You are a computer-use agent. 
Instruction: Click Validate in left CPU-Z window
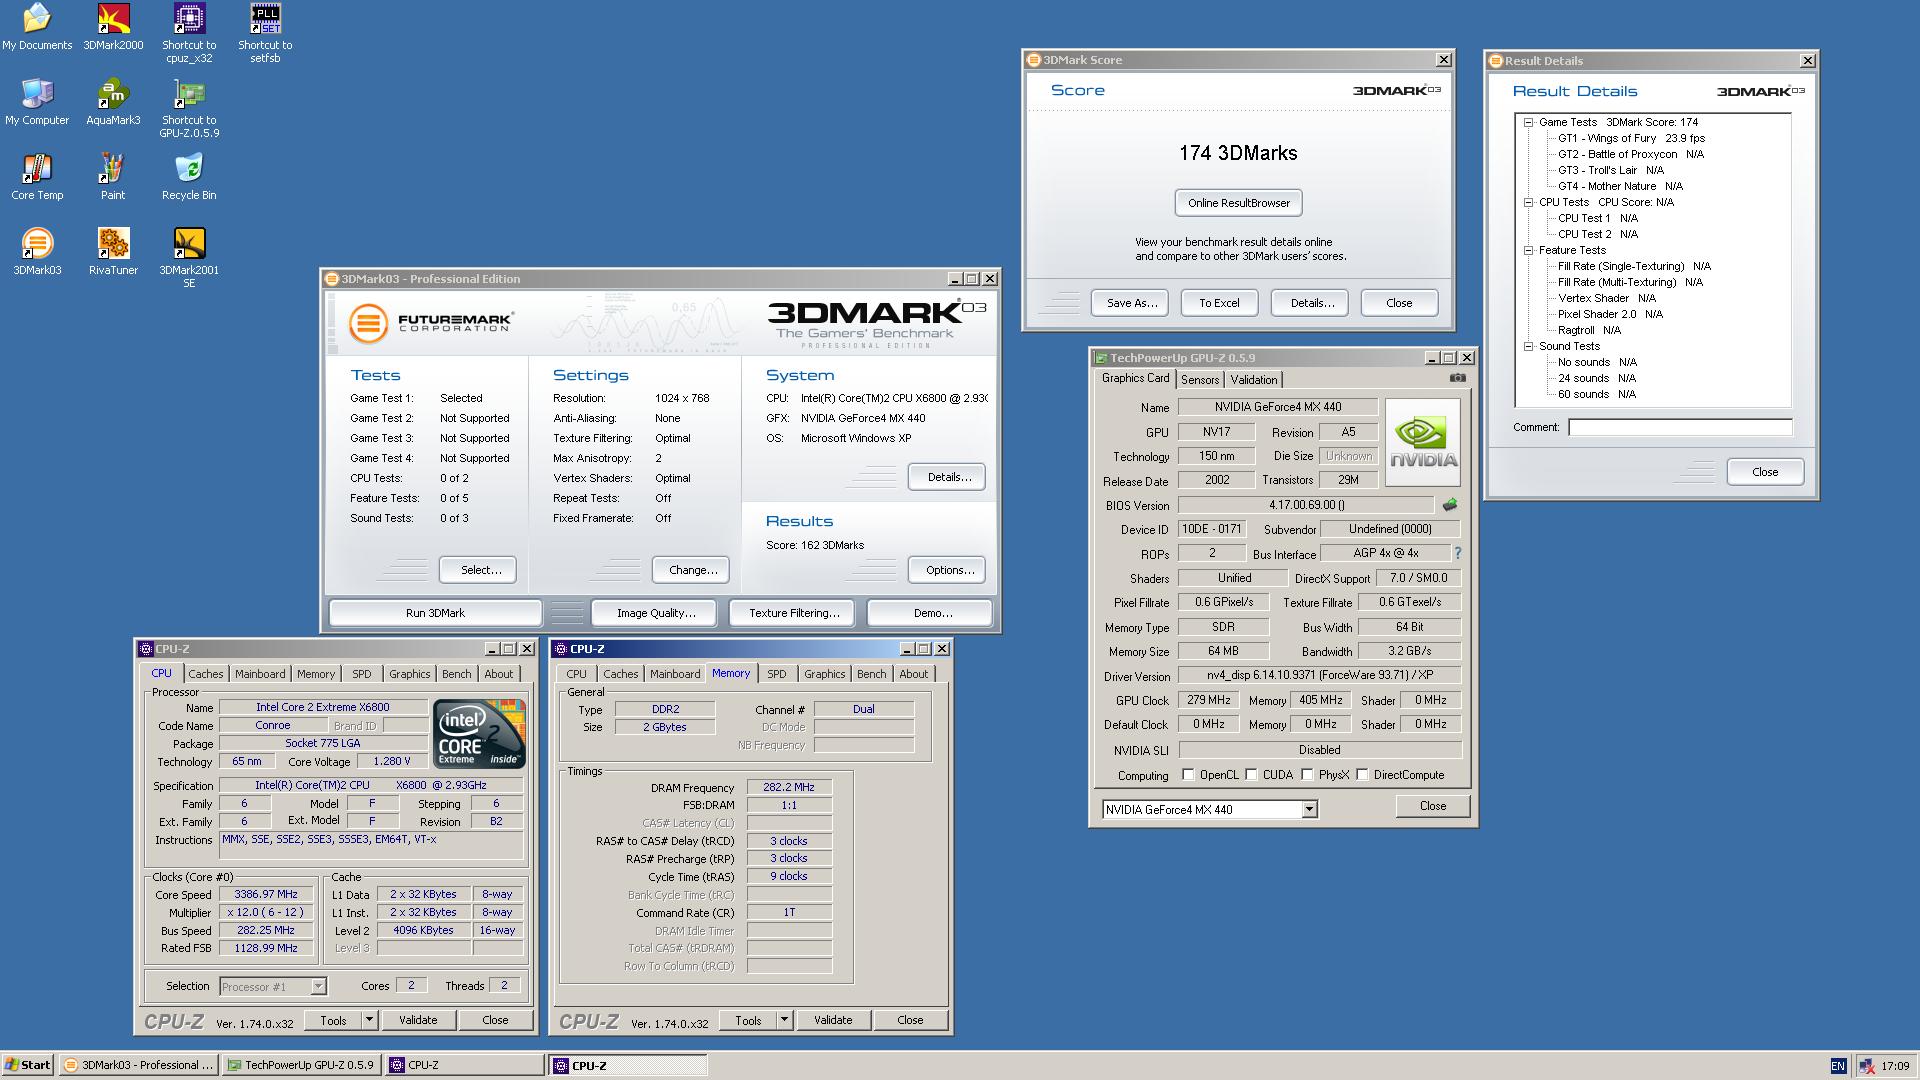click(418, 1020)
